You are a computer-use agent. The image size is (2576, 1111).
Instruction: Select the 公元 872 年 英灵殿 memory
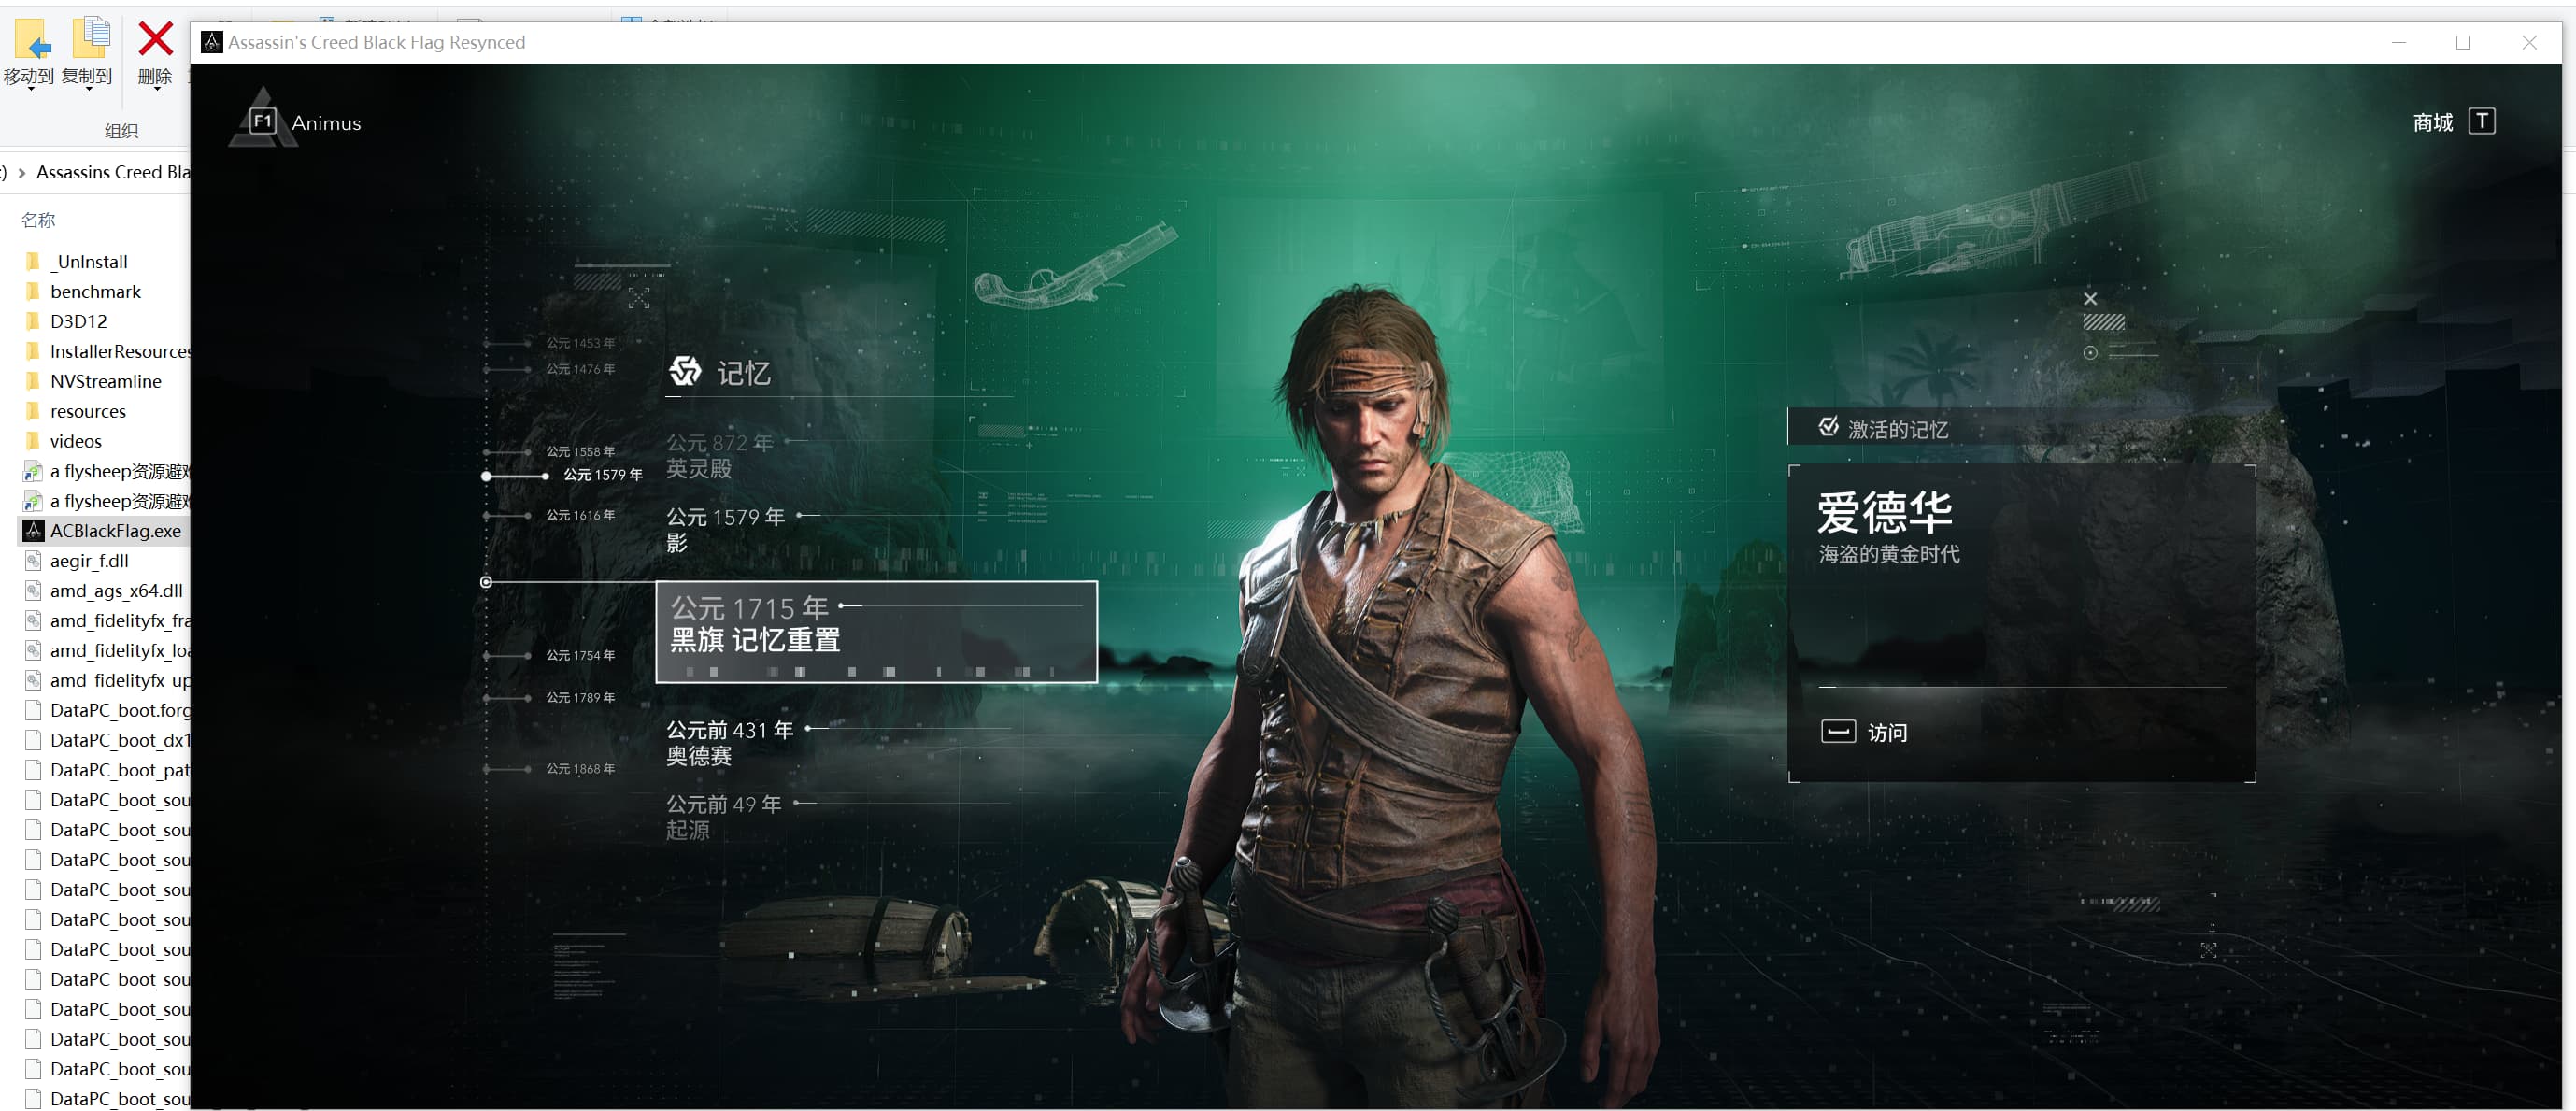(x=720, y=455)
